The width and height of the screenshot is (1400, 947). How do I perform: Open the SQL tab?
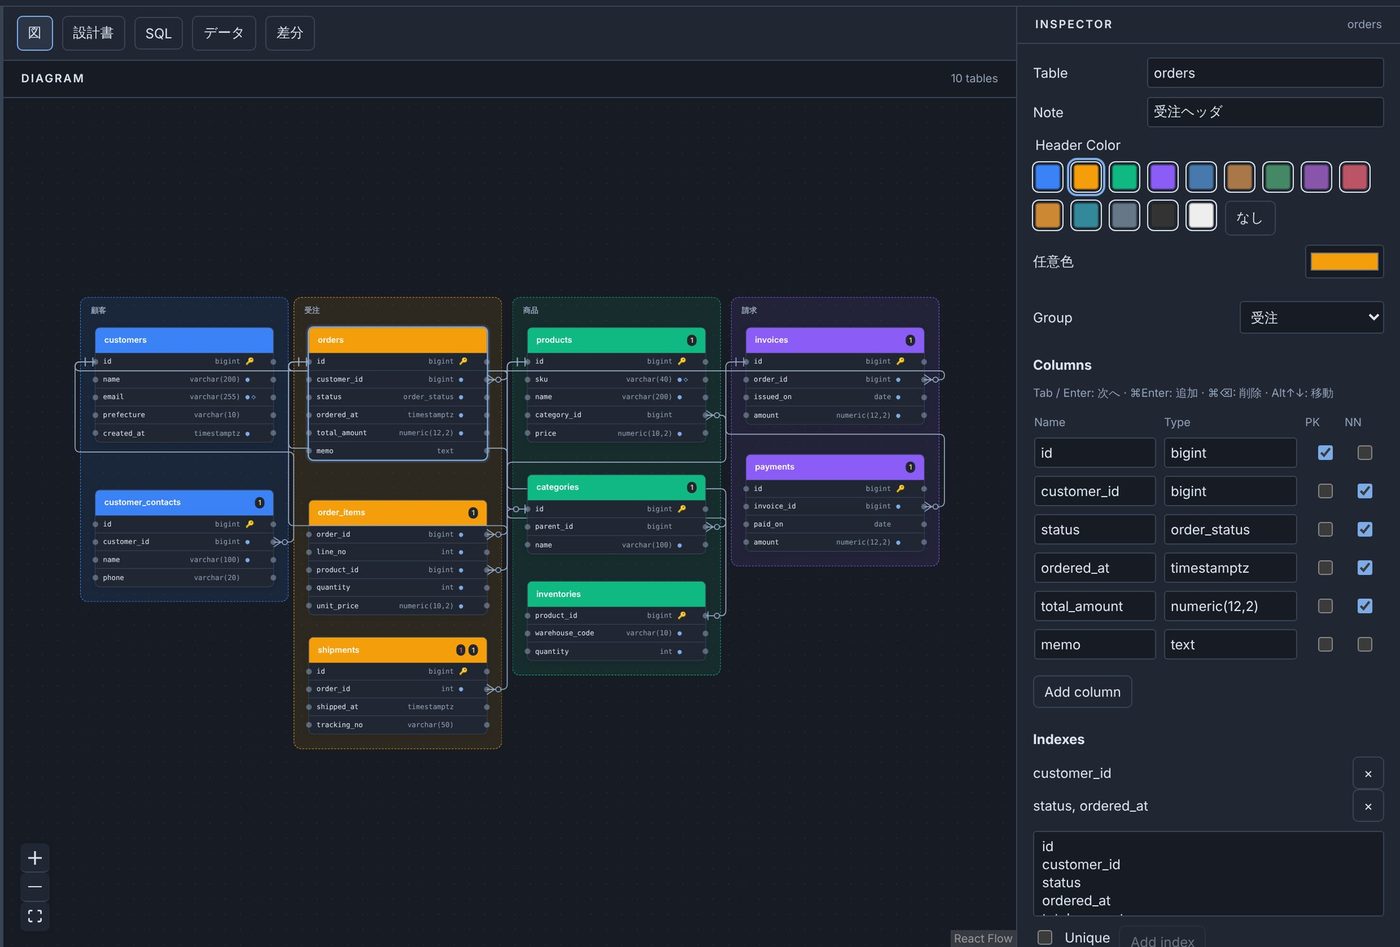158,33
